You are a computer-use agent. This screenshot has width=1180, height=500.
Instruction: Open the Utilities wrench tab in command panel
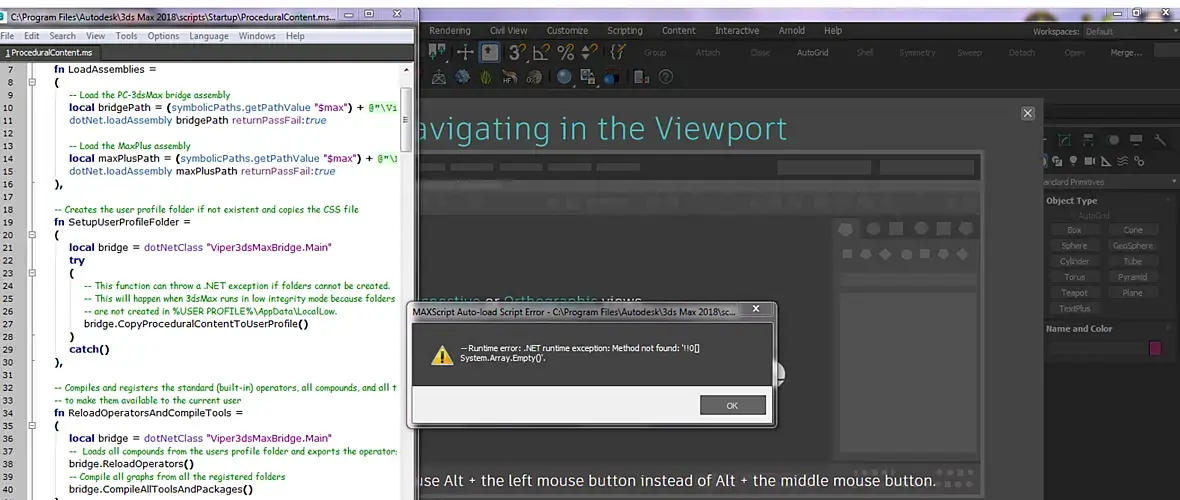[1160, 140]
